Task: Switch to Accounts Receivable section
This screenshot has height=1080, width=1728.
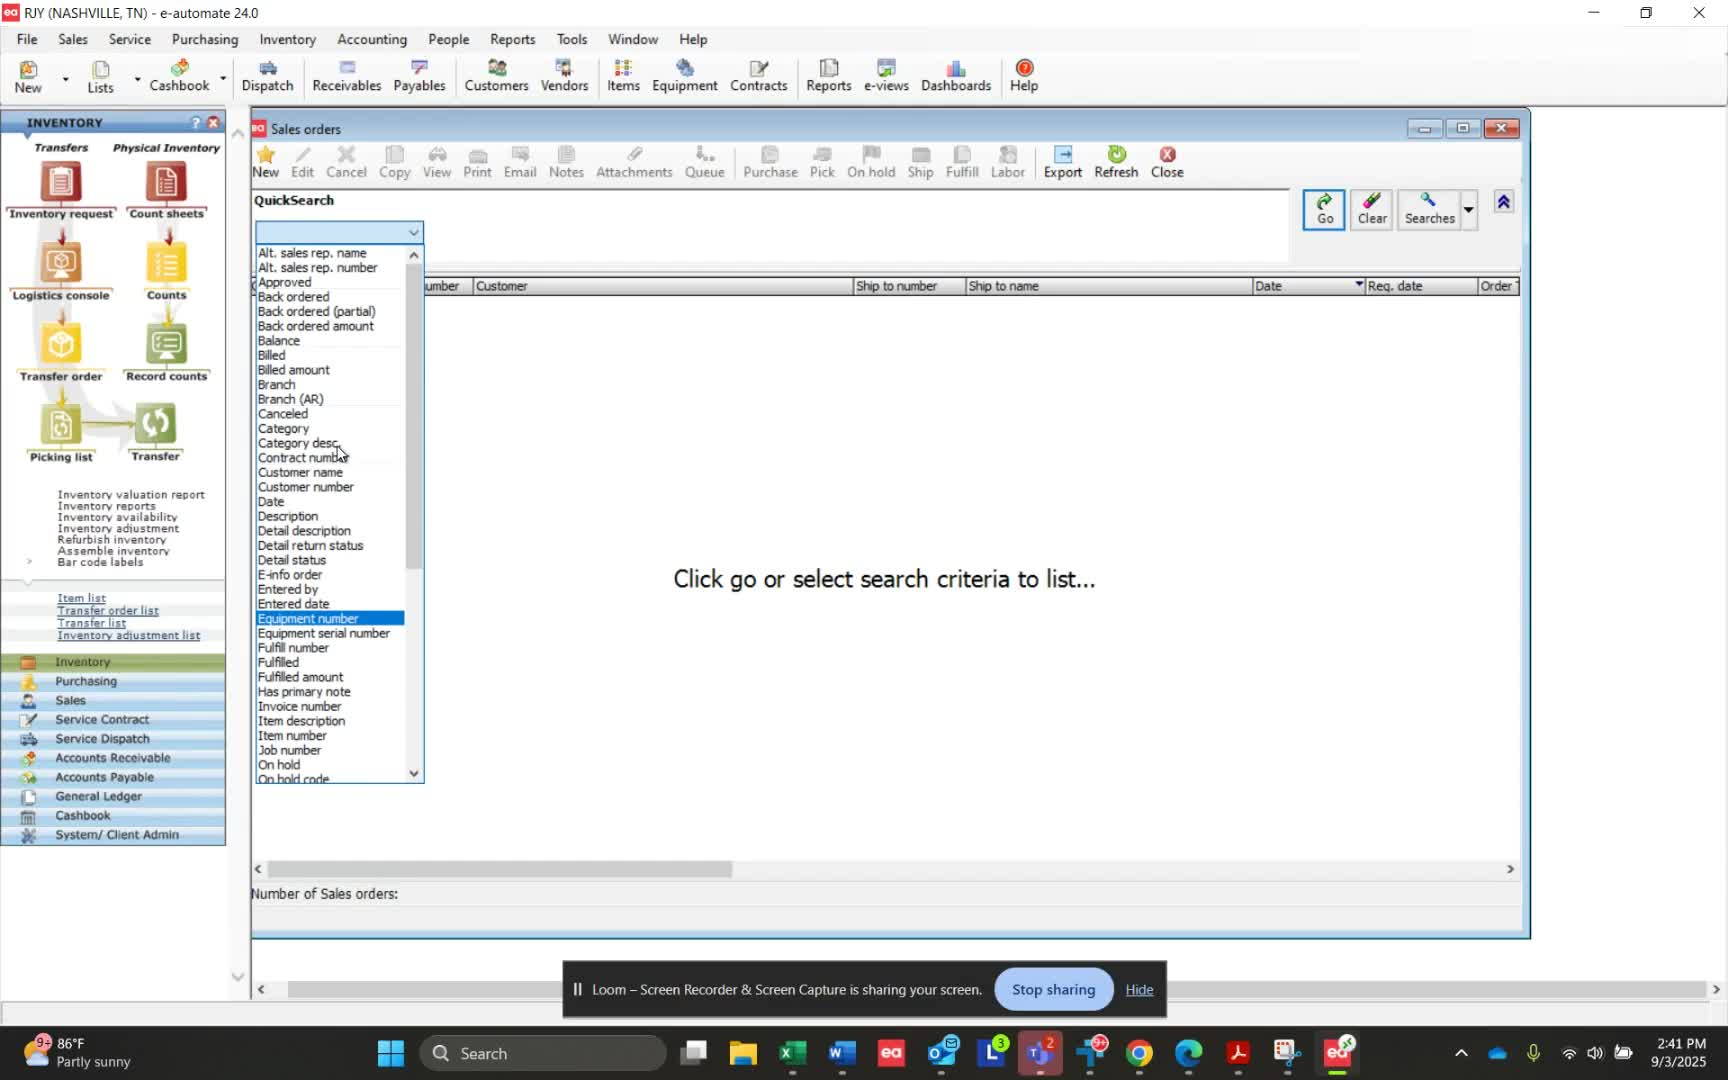Action: coord(112,758)
